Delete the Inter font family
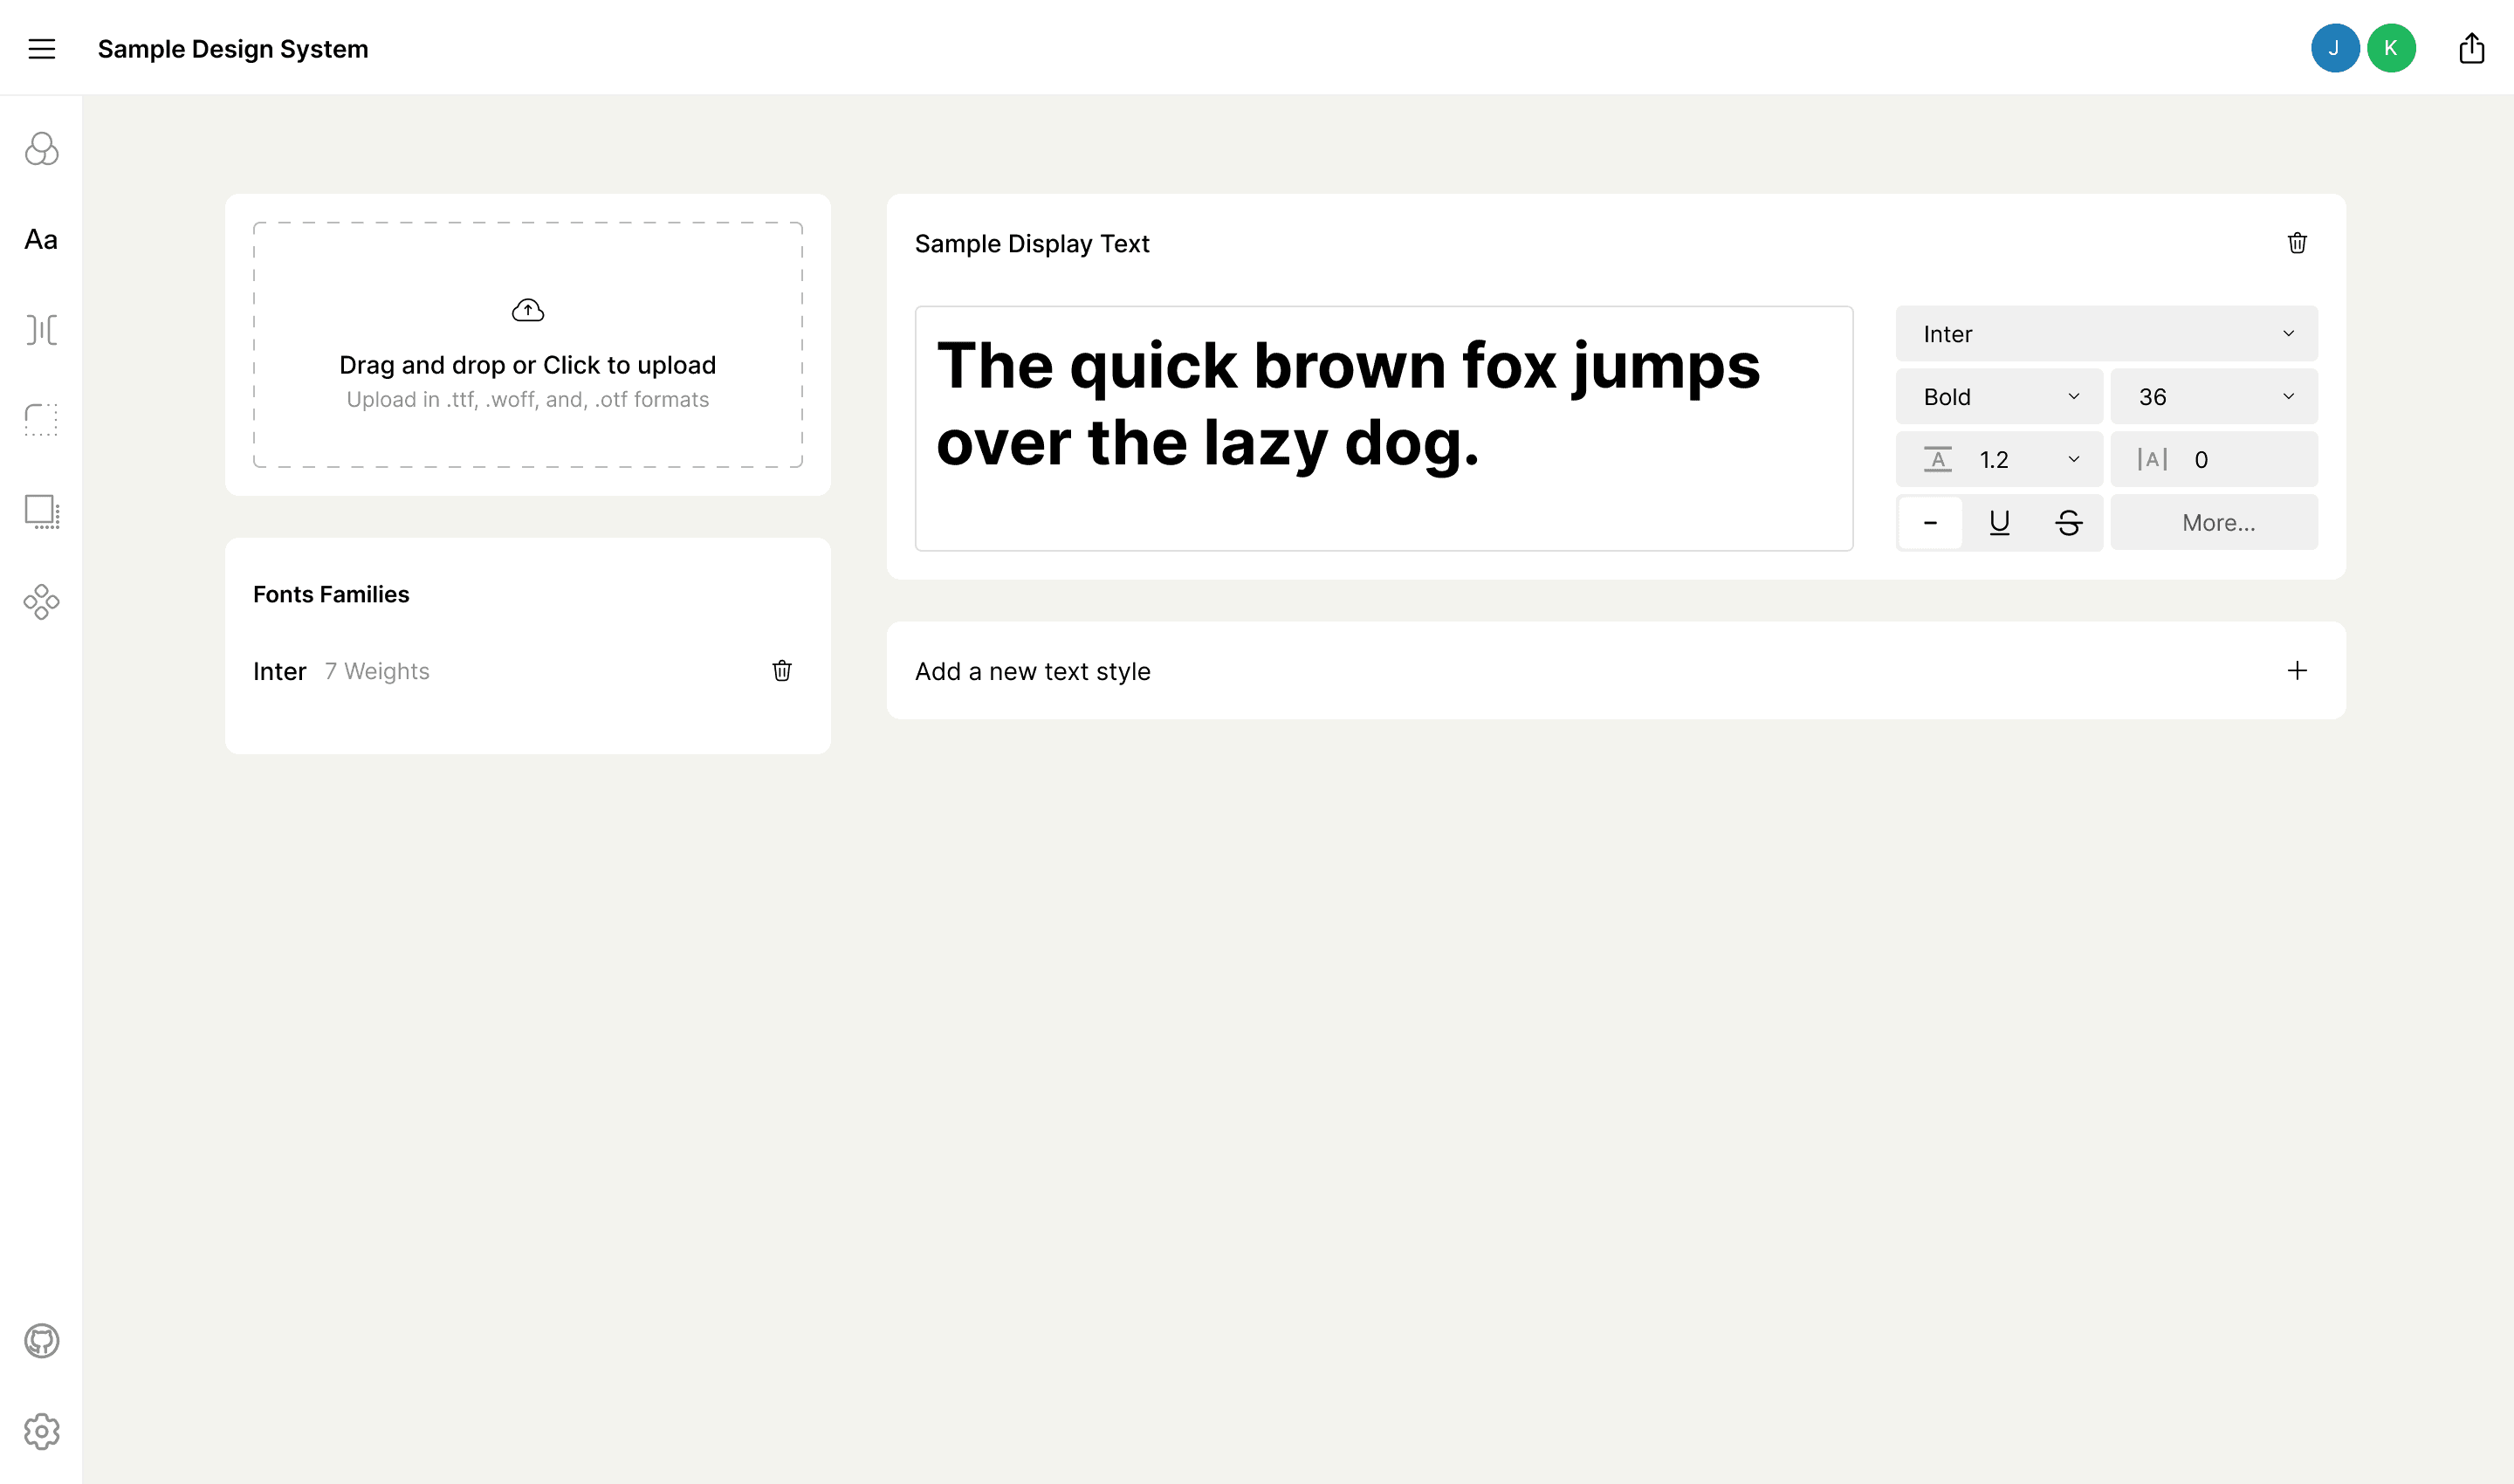The height and width of the screenshot is (1484, 2514). coord(782,671)
